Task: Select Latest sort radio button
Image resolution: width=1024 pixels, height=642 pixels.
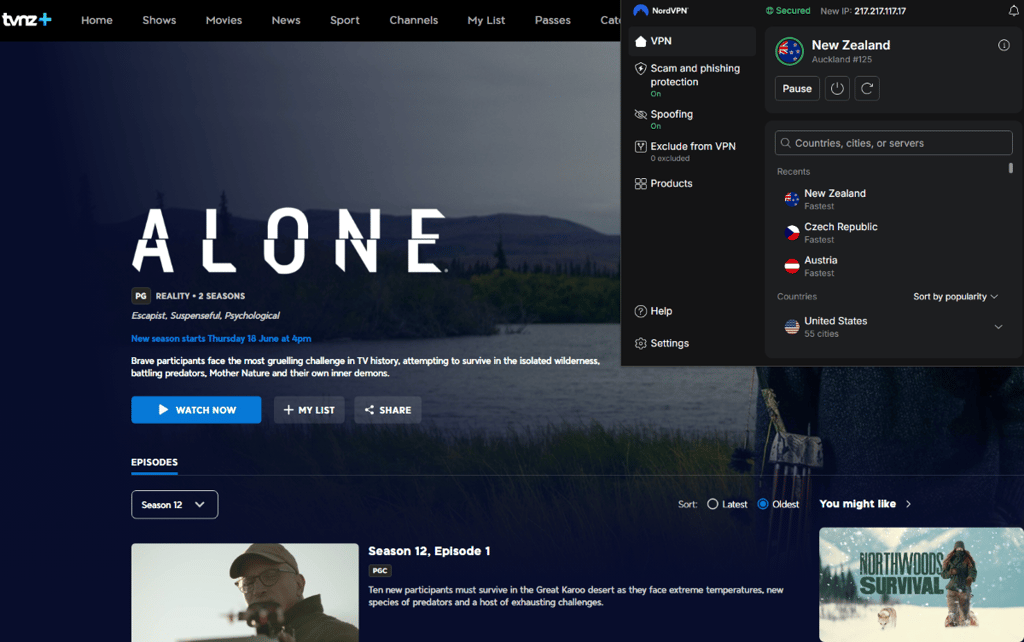Action: click(712, 504)
